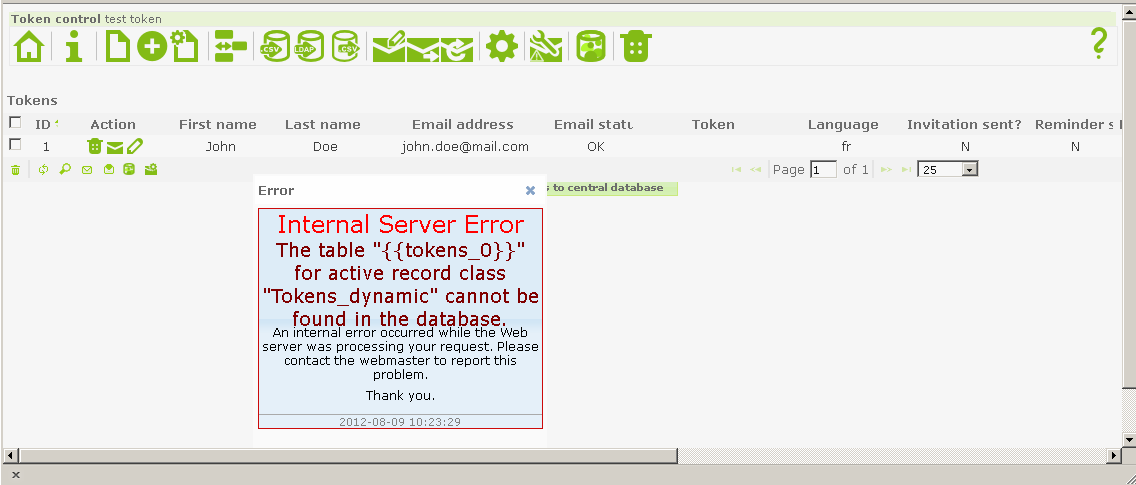Image resolution: width=1136 pixels, height=485 pixels.
Task: Export tokens to CSV icon
Action: [346, 47]
